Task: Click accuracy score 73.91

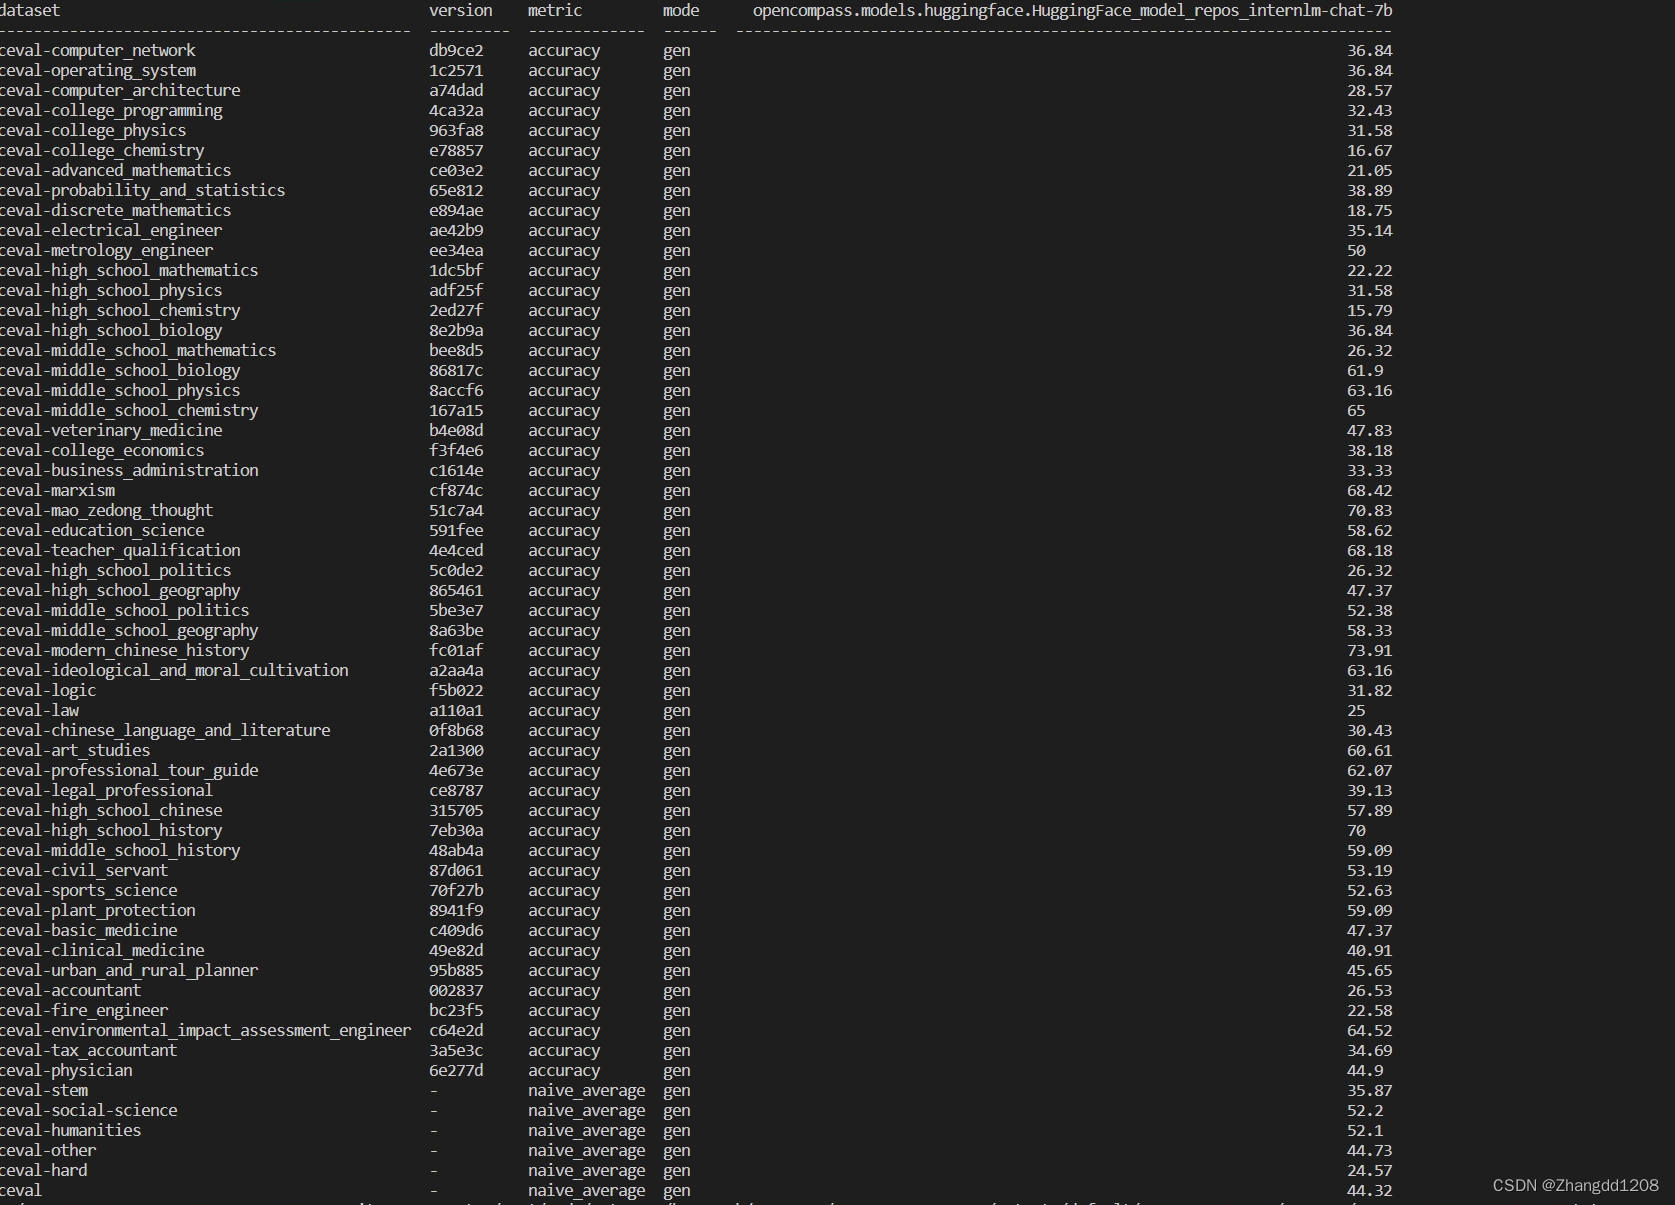Action: point(1369,650)
